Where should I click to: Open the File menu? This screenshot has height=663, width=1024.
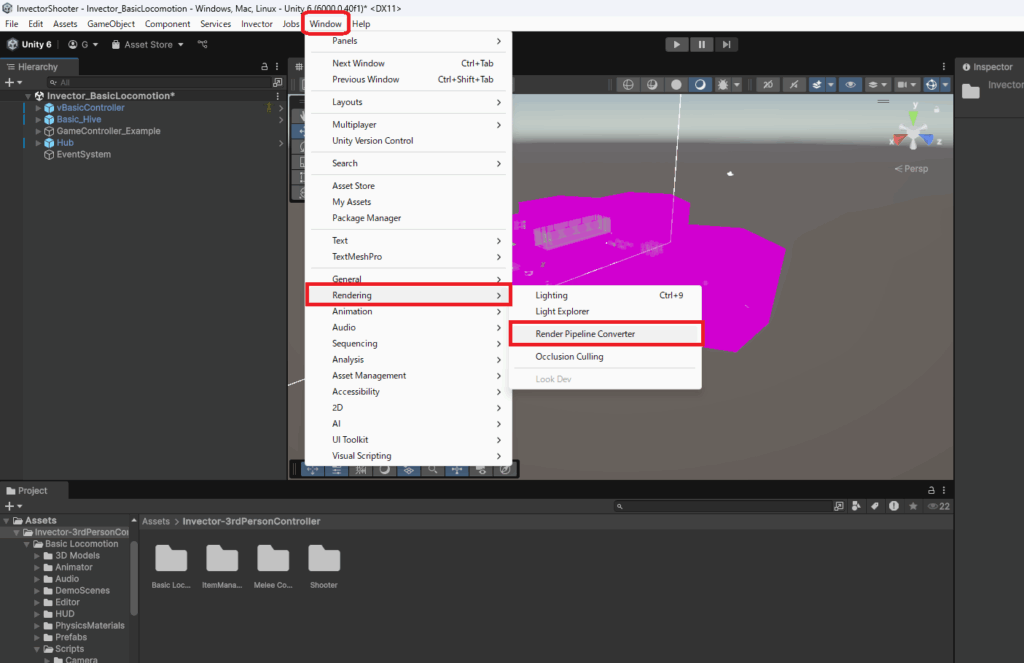12,24
